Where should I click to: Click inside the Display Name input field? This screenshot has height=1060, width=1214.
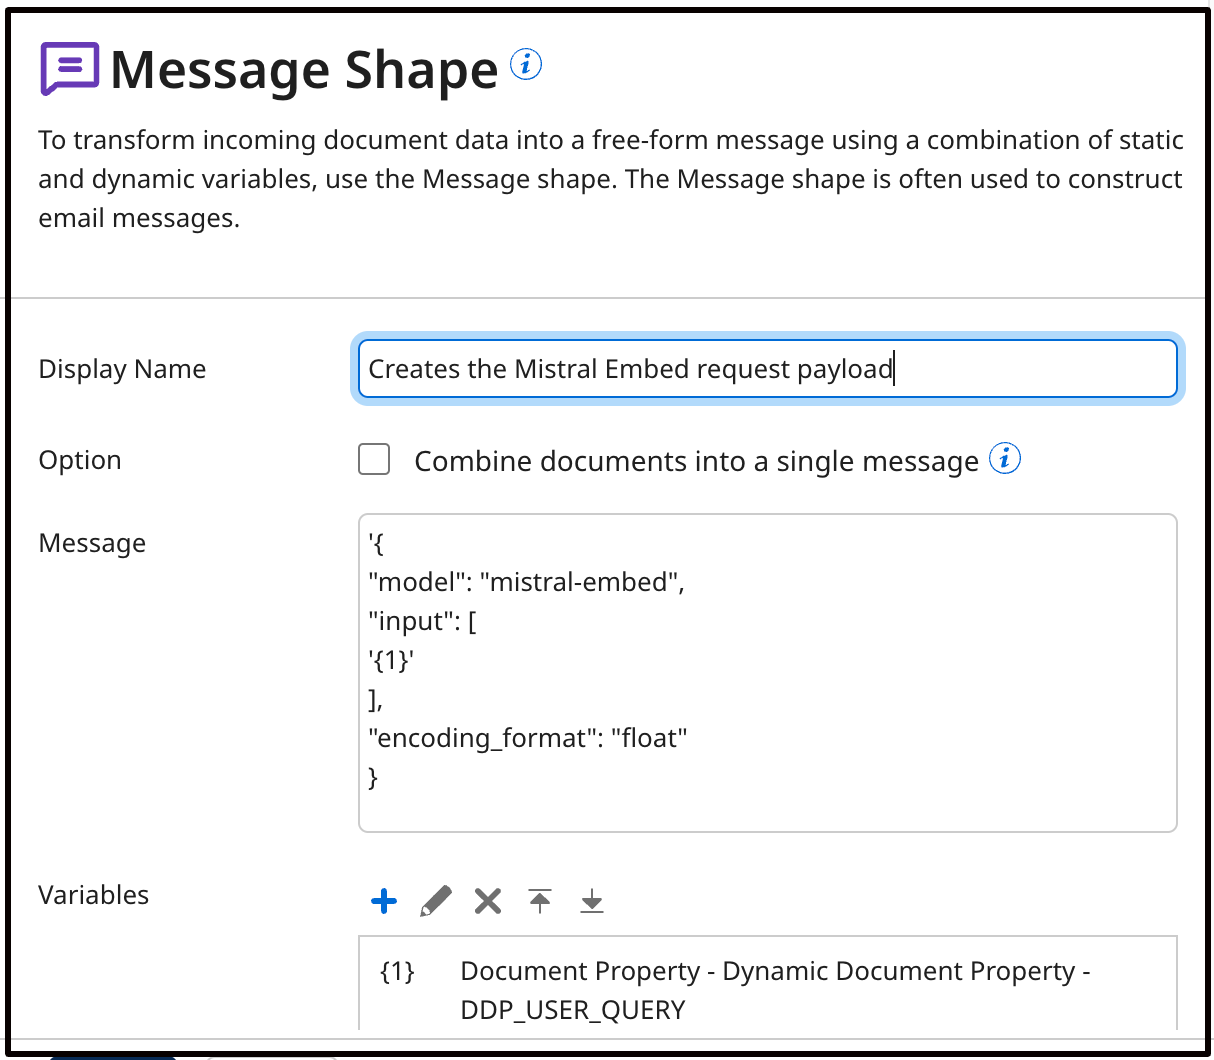[x=767, y=369]
